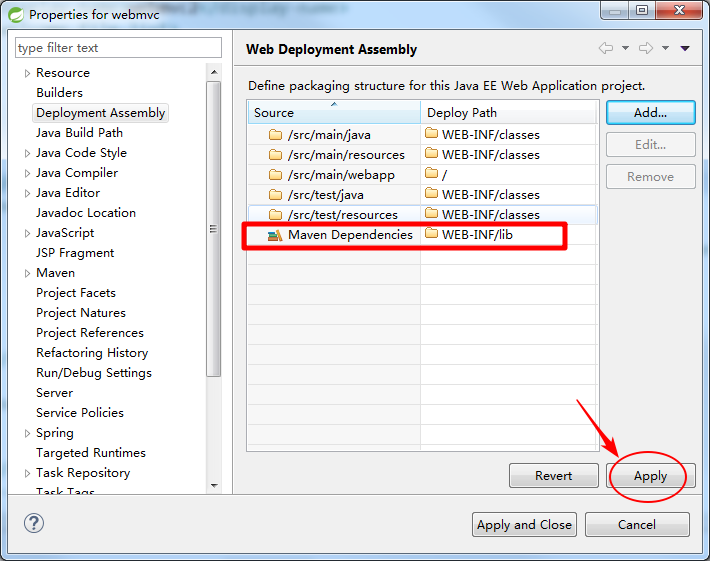The width and height of the screenshot is (710, 561).
Task: Open the Project Facets page
Action: pyautogui.click(x=76, y=293)
